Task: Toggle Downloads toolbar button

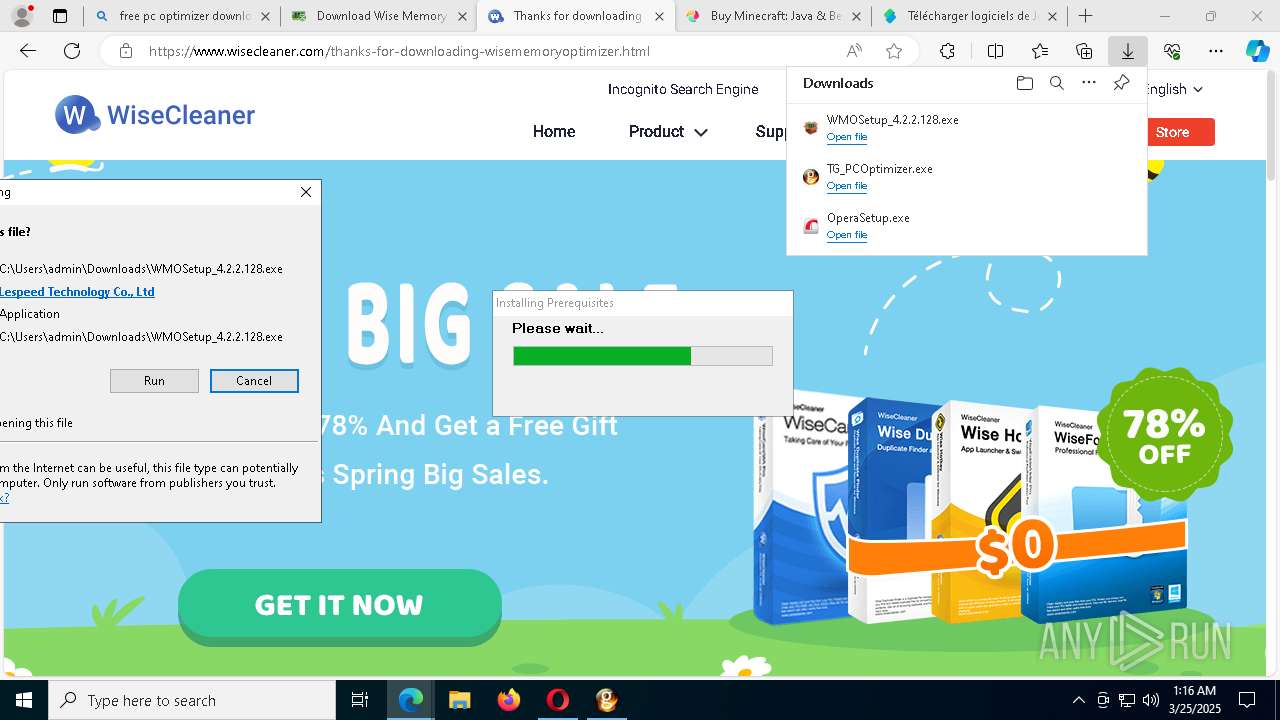Action: click(x=1127, y=51)
